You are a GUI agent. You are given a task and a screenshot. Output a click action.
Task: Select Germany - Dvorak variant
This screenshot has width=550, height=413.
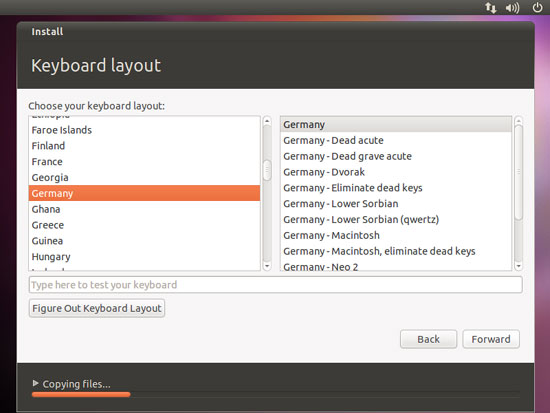pyautogui.click(x=396, y=172)
